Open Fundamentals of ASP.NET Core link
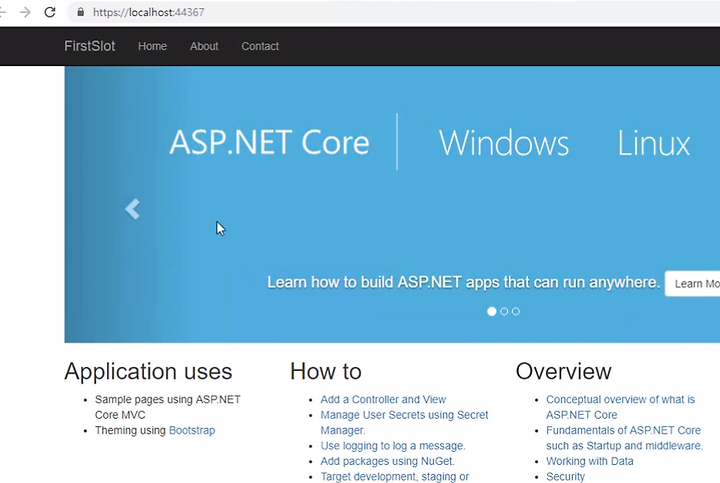The image size is (720, 483). click(x=624, y=438)
